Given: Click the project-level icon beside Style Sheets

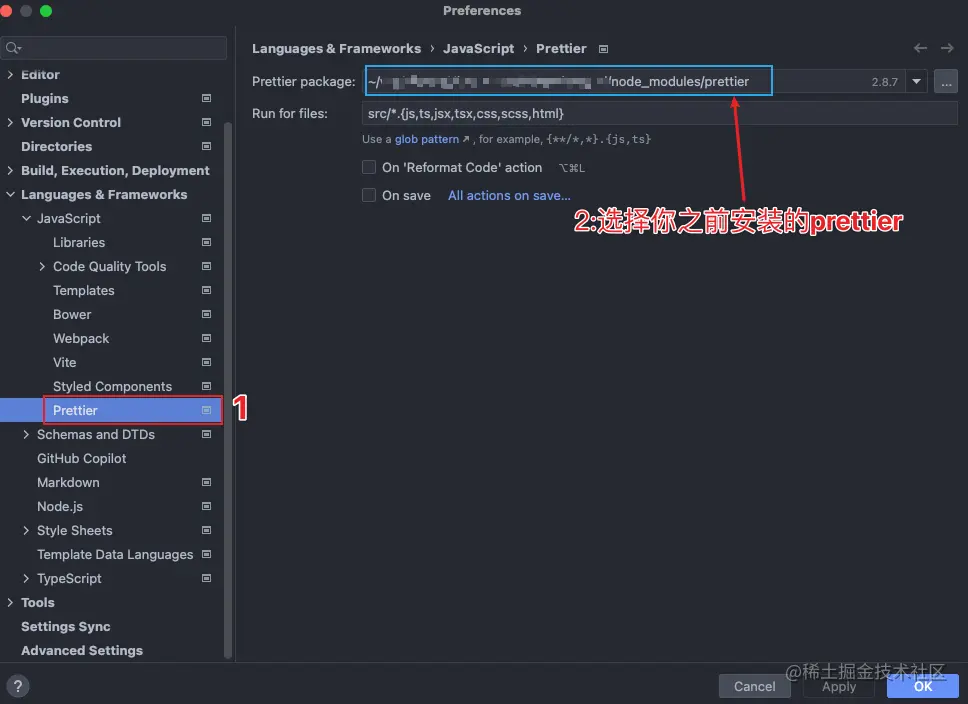Looking at the screenshot, I should tap(206, 530).
